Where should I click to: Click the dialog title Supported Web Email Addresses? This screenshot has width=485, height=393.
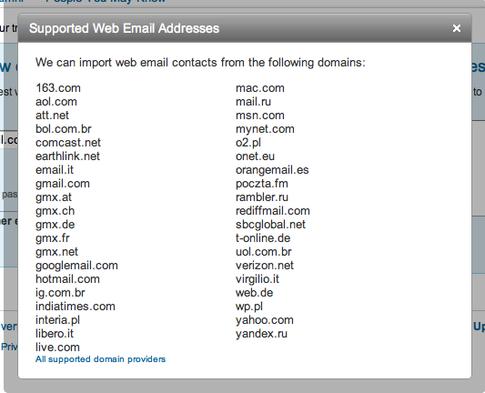coord(124,28)
